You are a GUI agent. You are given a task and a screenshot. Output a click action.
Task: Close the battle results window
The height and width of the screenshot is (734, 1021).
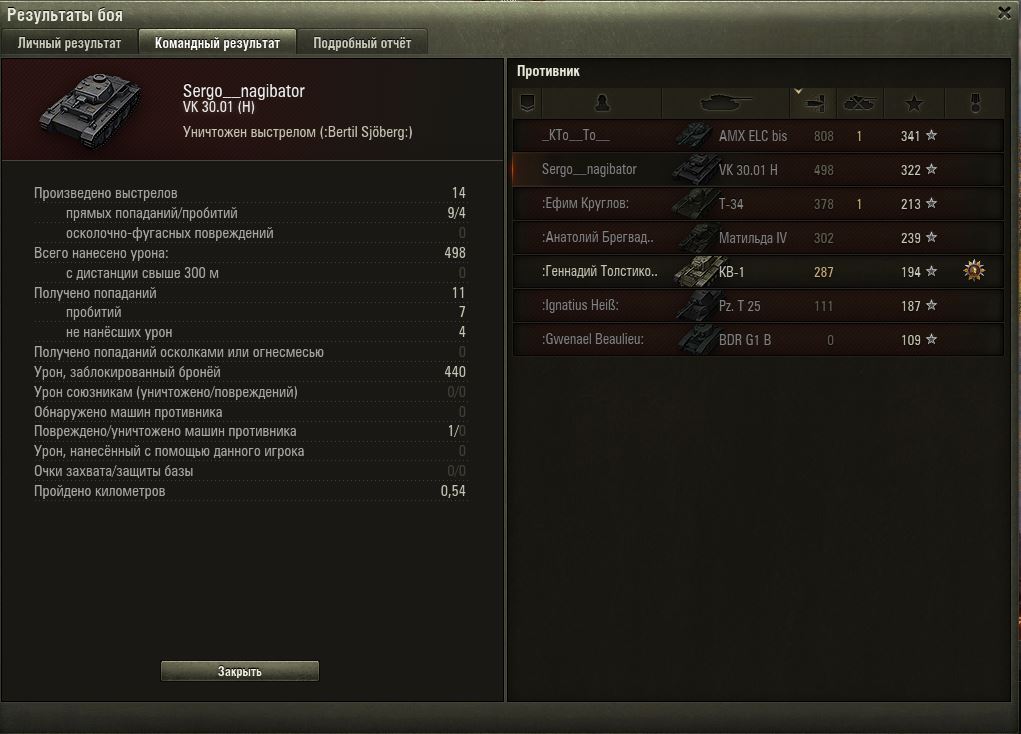point(1005,12)
